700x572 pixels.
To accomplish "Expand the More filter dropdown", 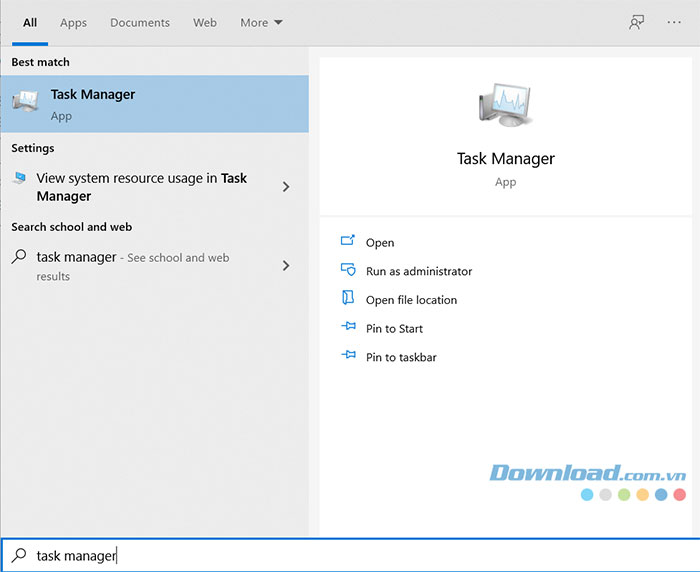I will point(262,22).
